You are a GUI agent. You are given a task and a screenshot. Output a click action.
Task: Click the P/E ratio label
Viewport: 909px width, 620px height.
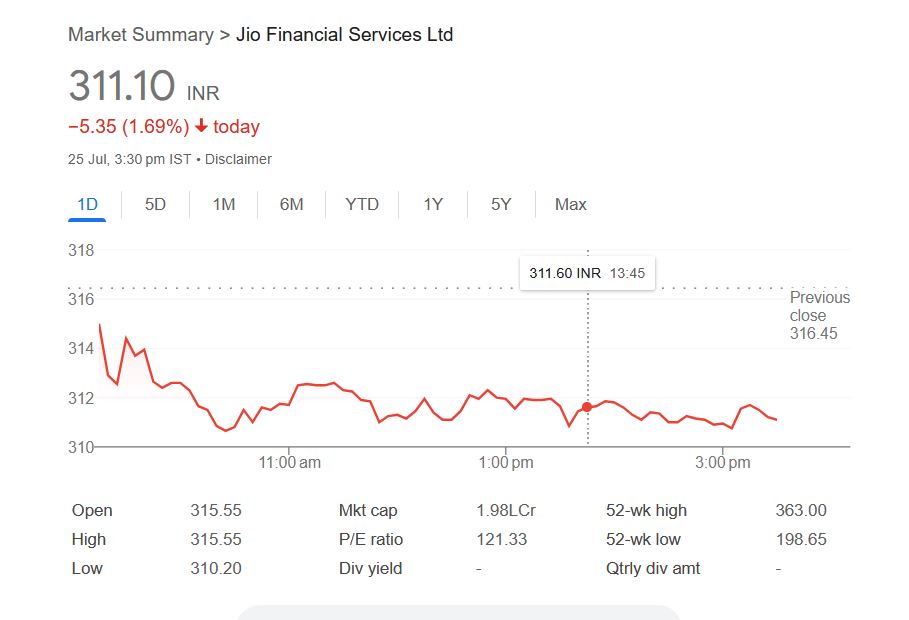pos(371,539)
